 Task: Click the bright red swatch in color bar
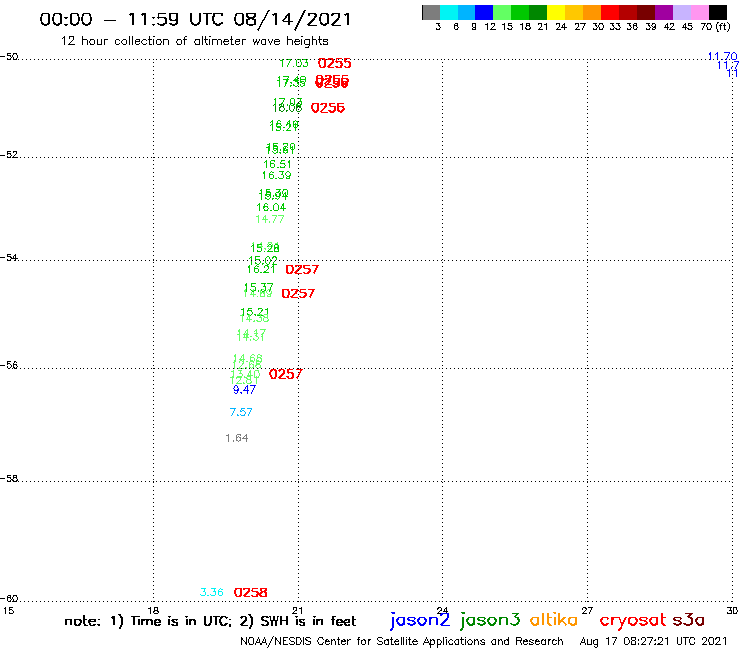pyautogui.click(x=610, y=12)
